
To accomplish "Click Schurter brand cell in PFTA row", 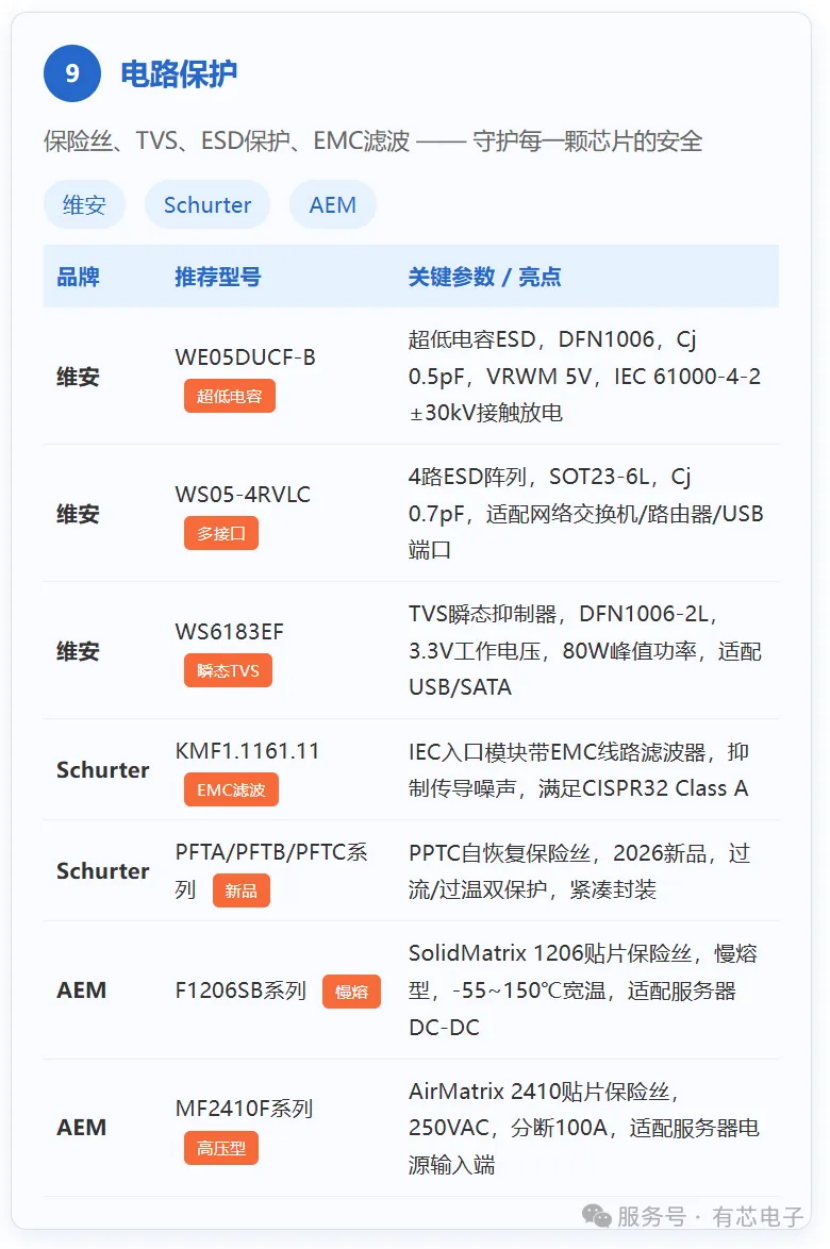I will [x=103, y=871].
